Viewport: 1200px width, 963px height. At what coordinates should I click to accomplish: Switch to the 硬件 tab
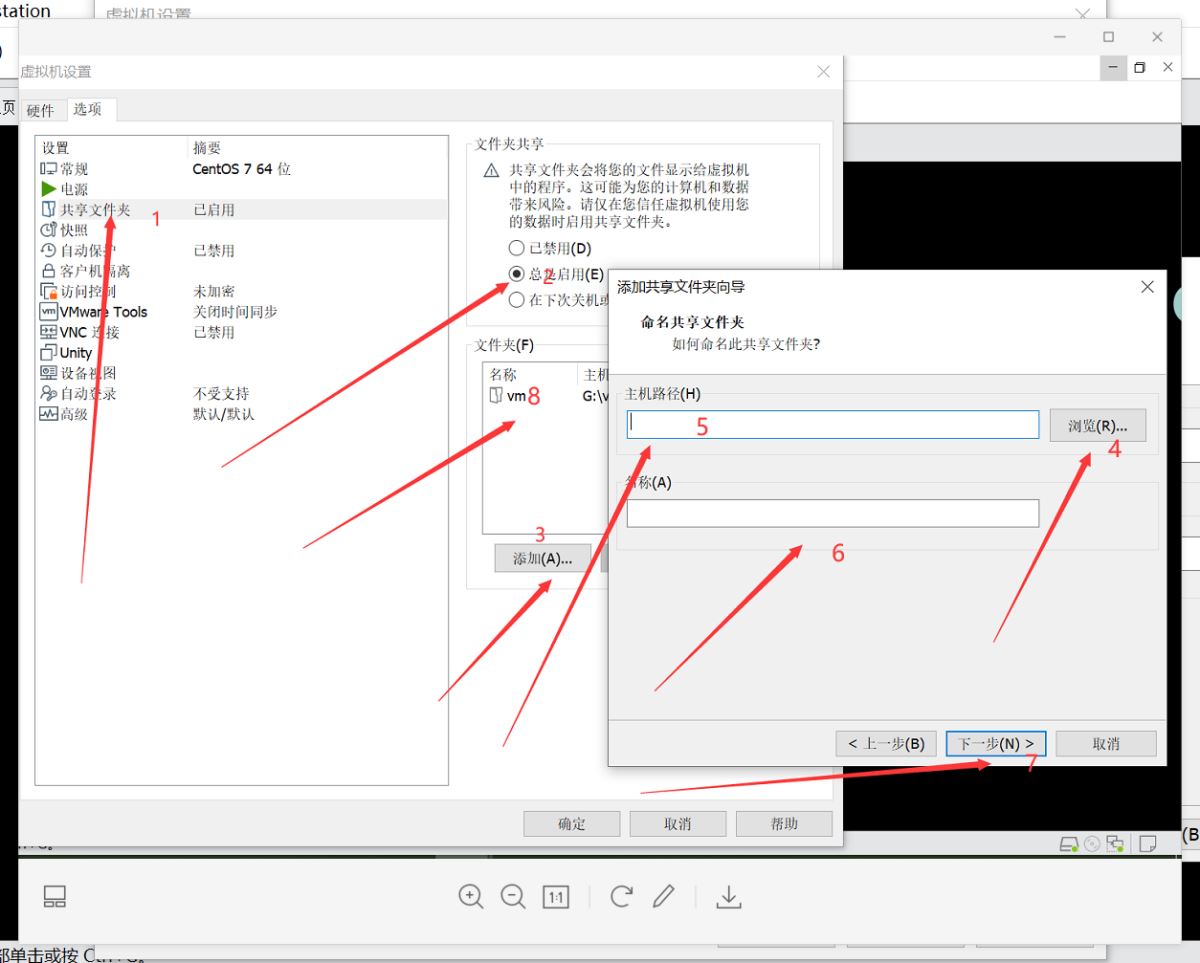(x=41, y=110)
